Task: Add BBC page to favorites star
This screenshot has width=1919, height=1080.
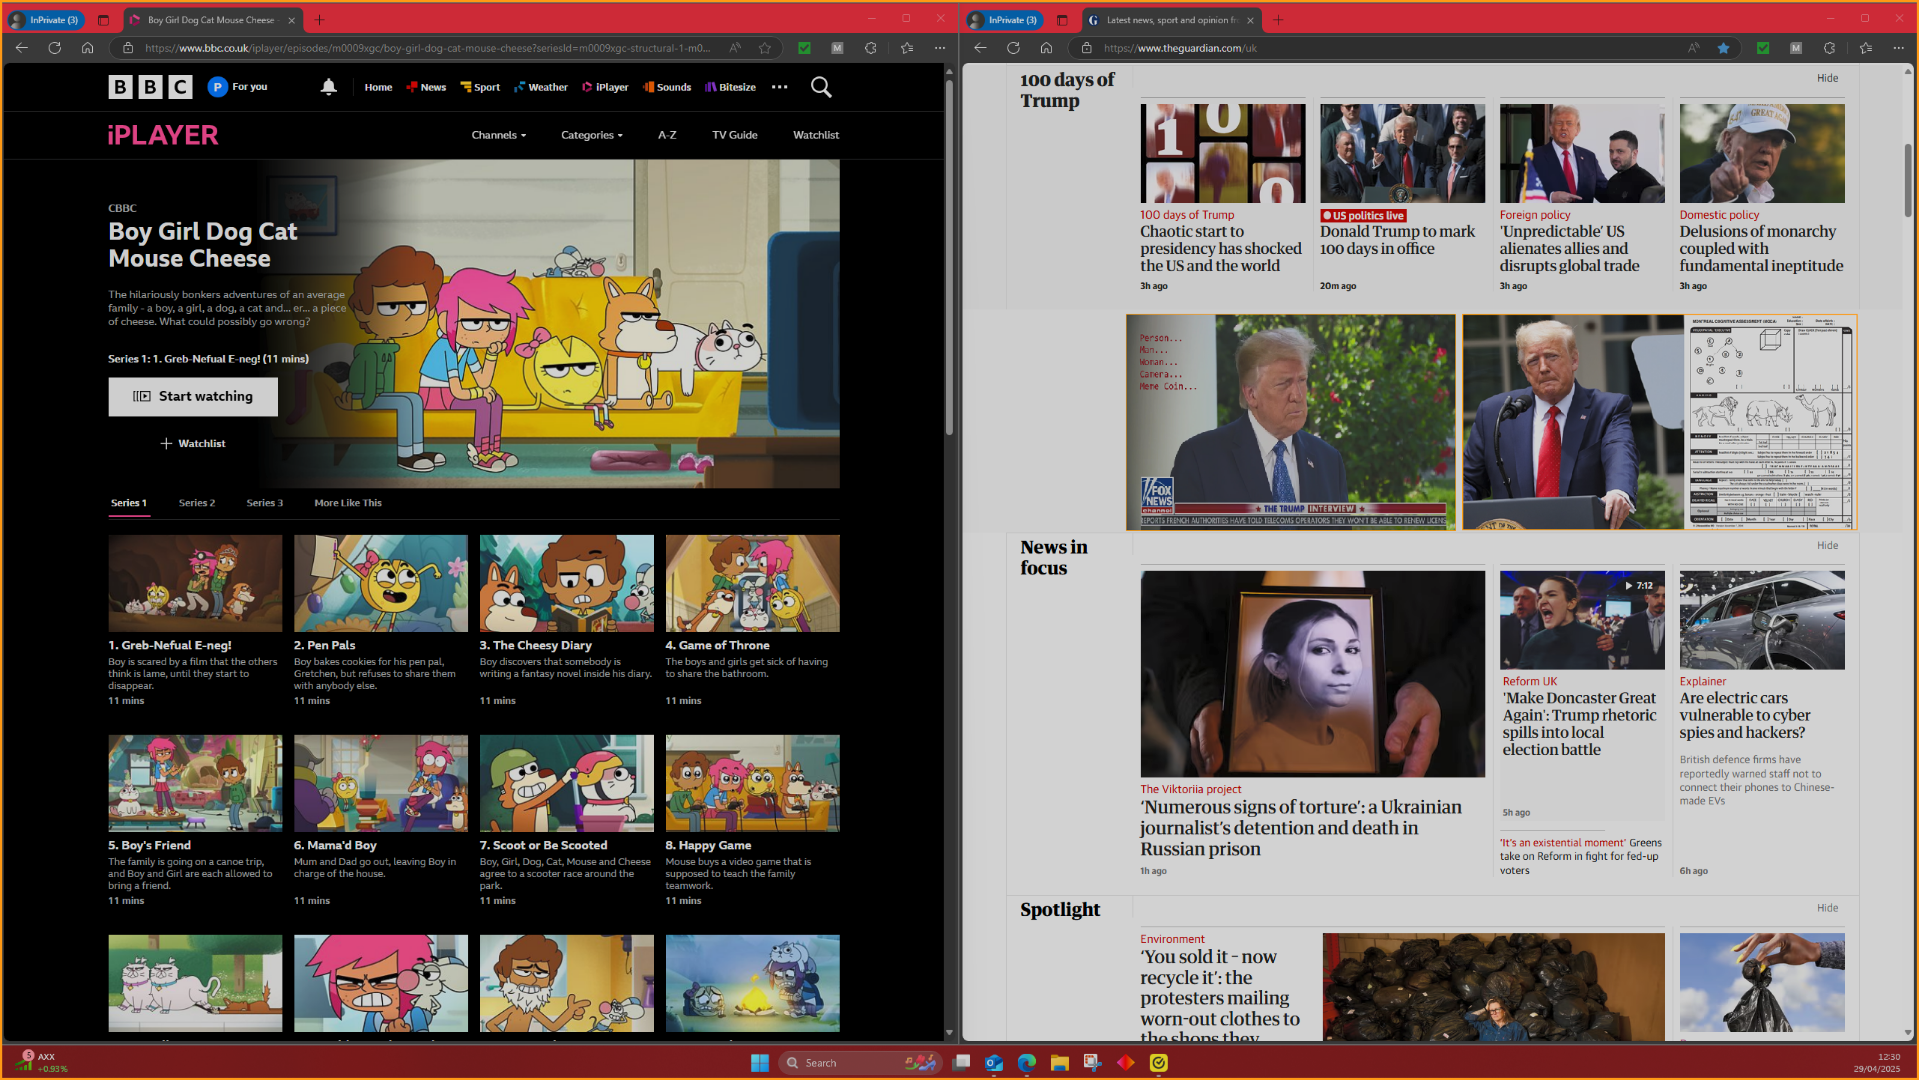Action: tap(765, 48)
